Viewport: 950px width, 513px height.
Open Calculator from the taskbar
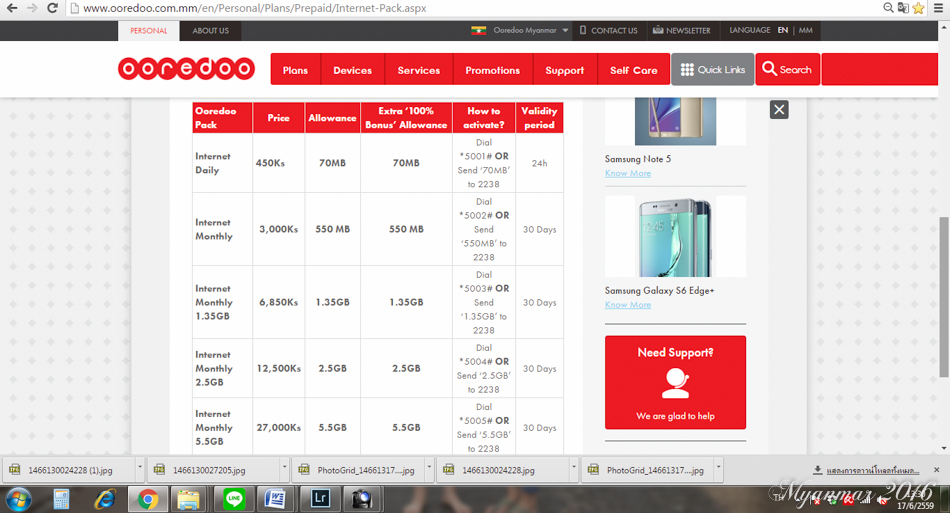point(61,500)
